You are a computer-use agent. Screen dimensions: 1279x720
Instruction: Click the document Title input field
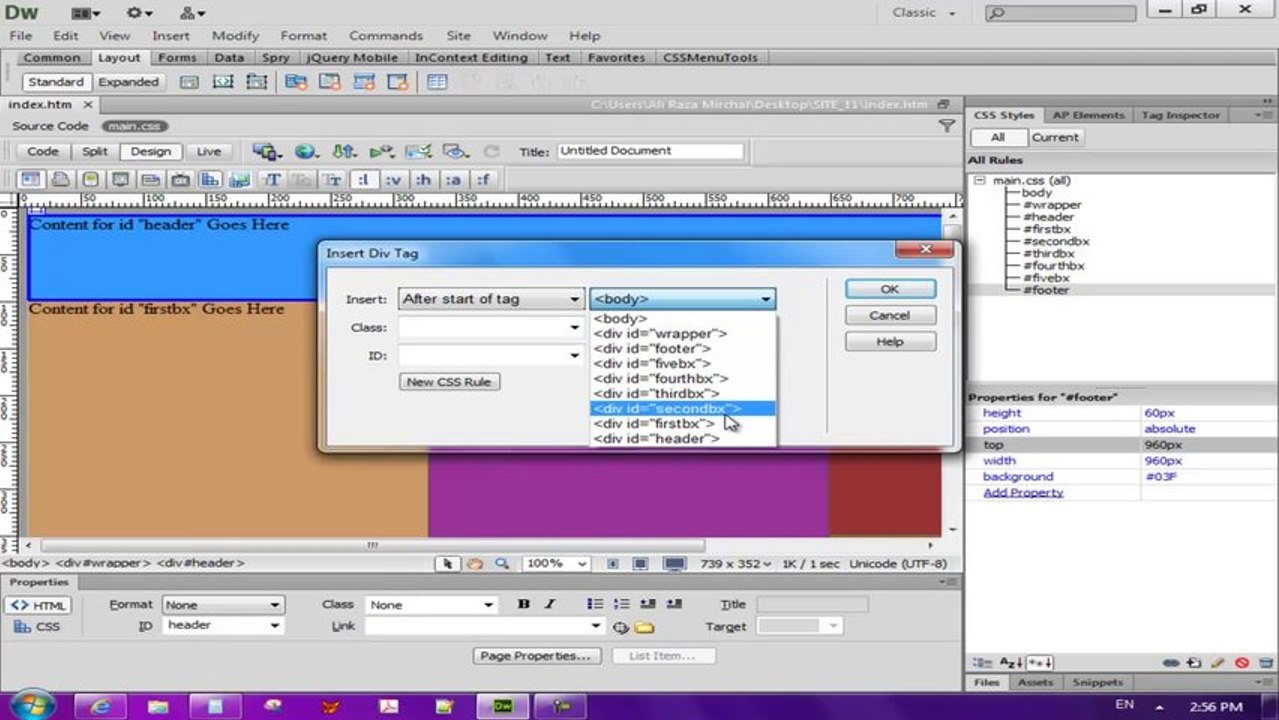click(650, 151)
